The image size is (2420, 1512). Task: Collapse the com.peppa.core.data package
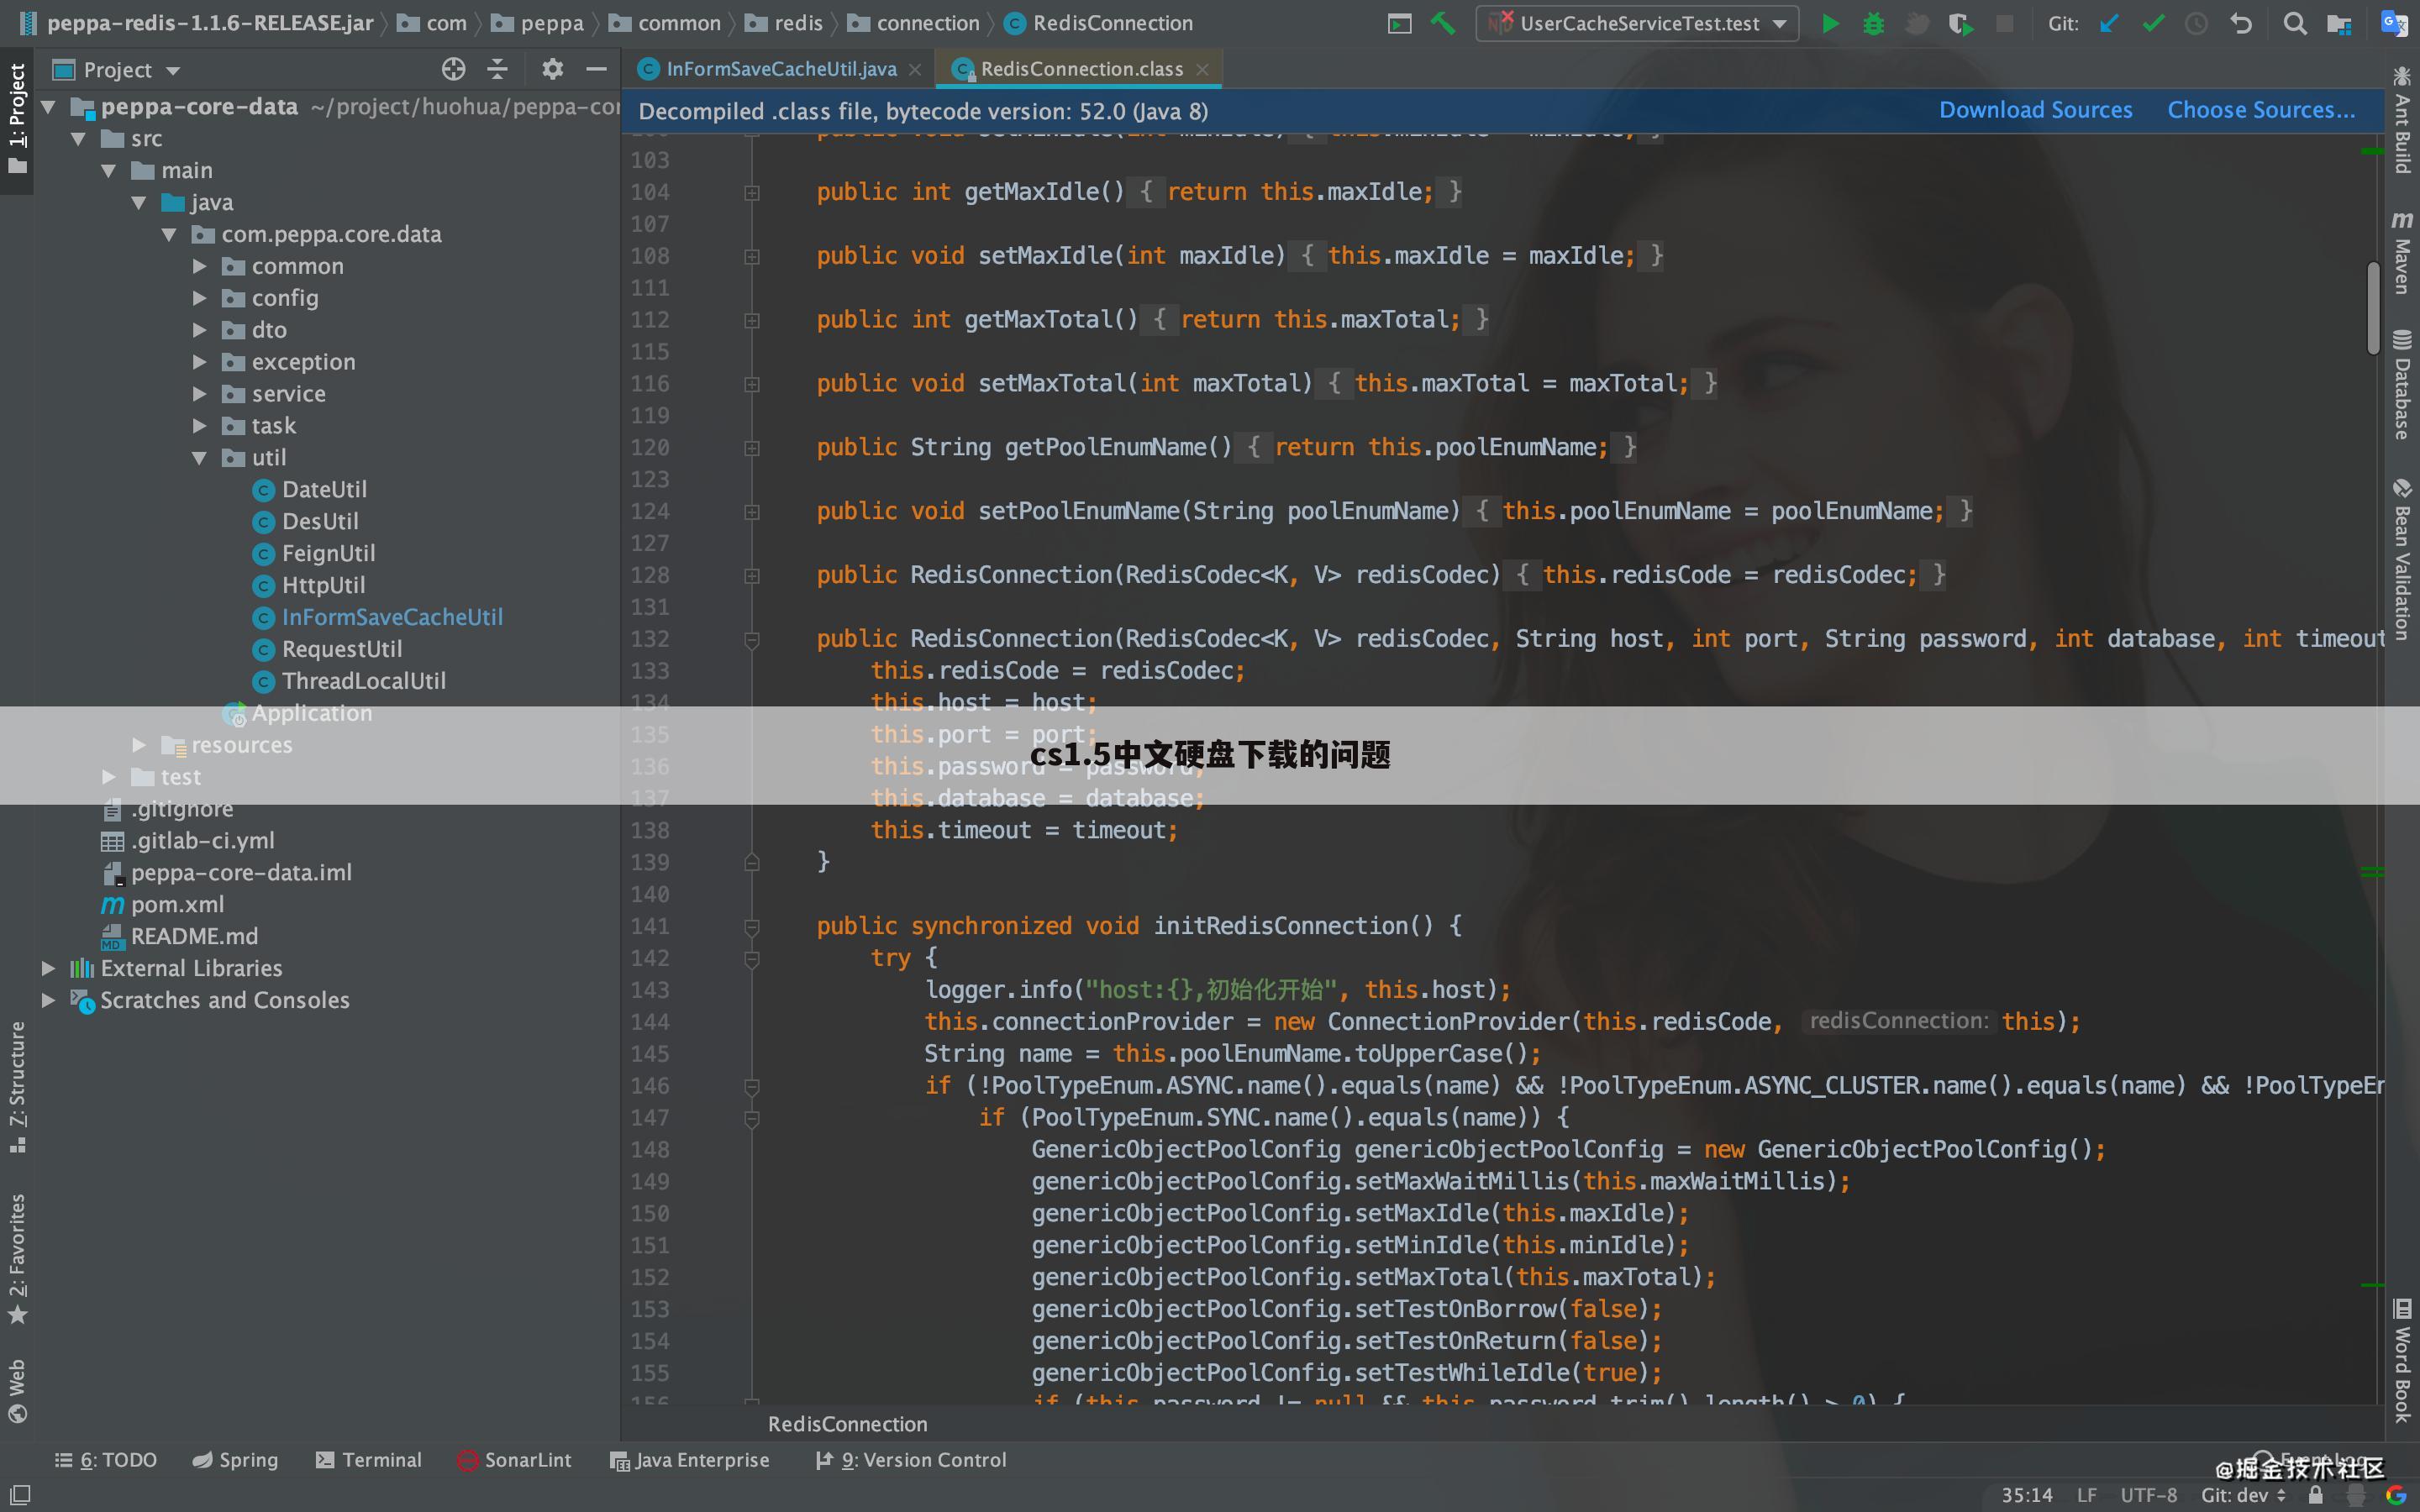(169, 235)
